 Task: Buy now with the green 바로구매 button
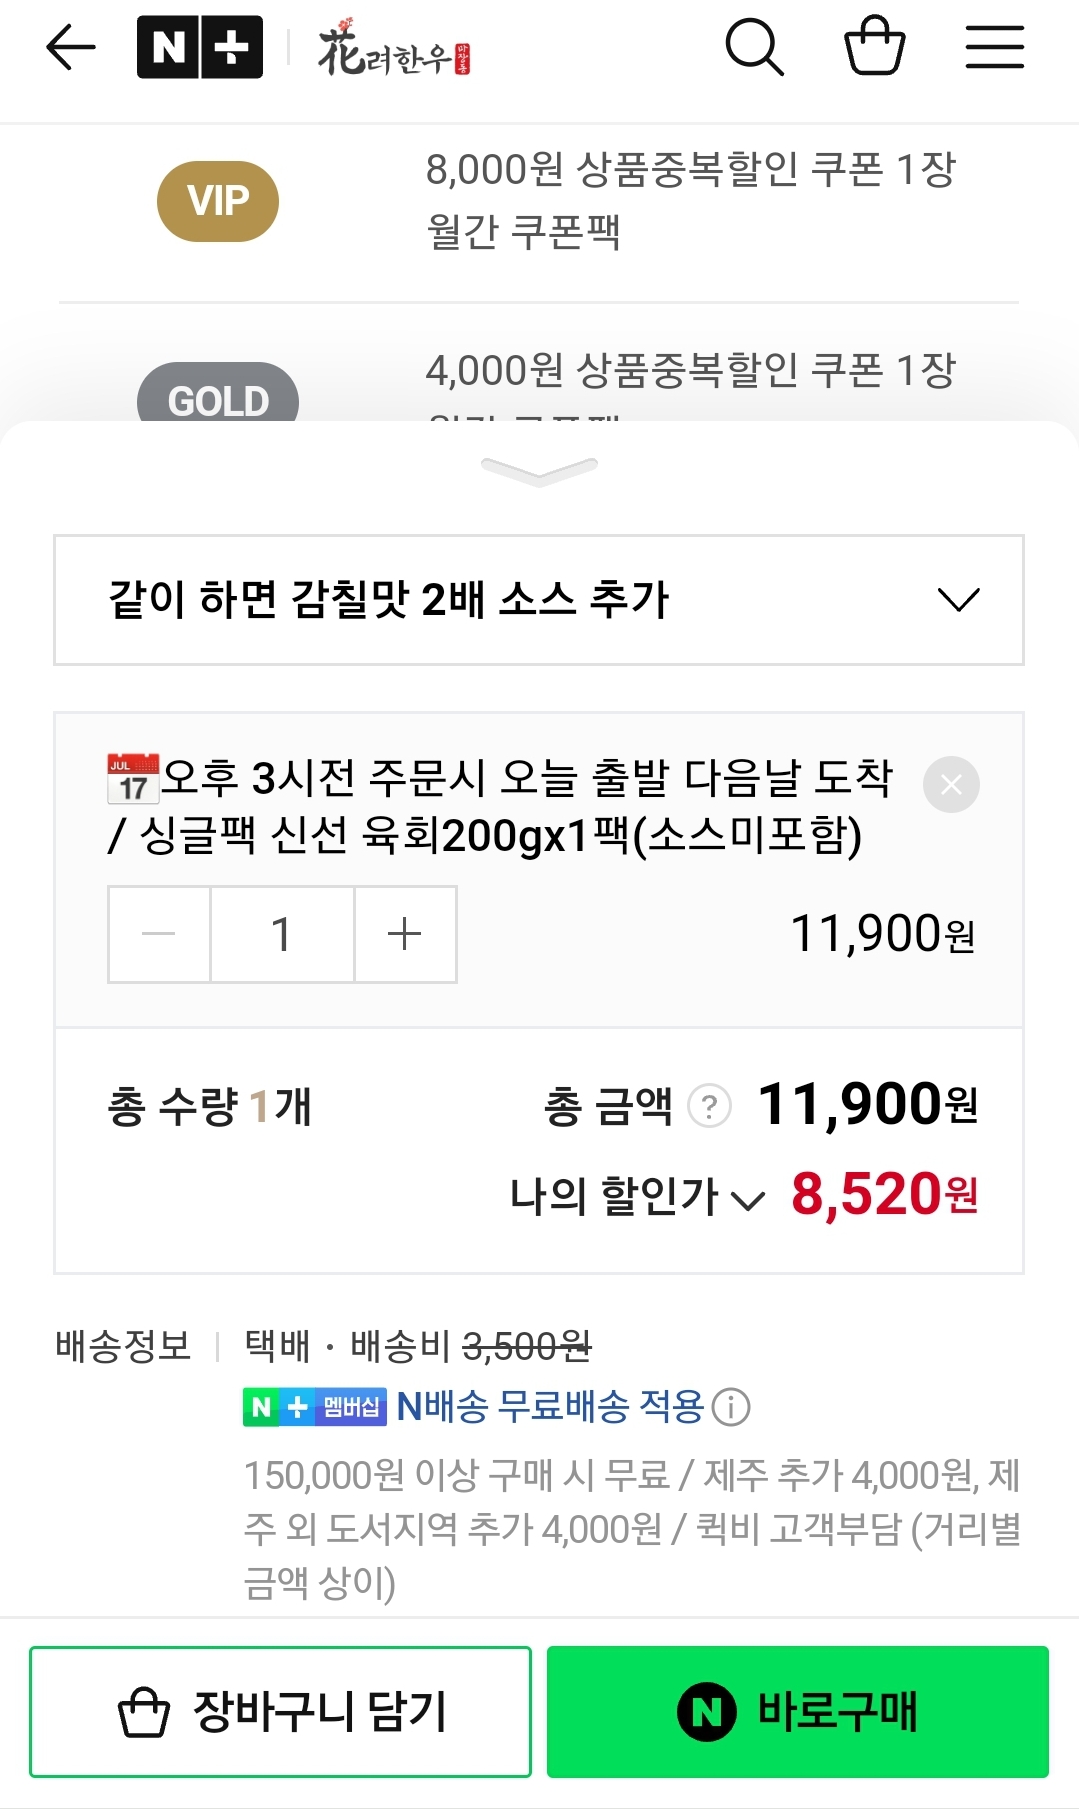point(798,1711)
